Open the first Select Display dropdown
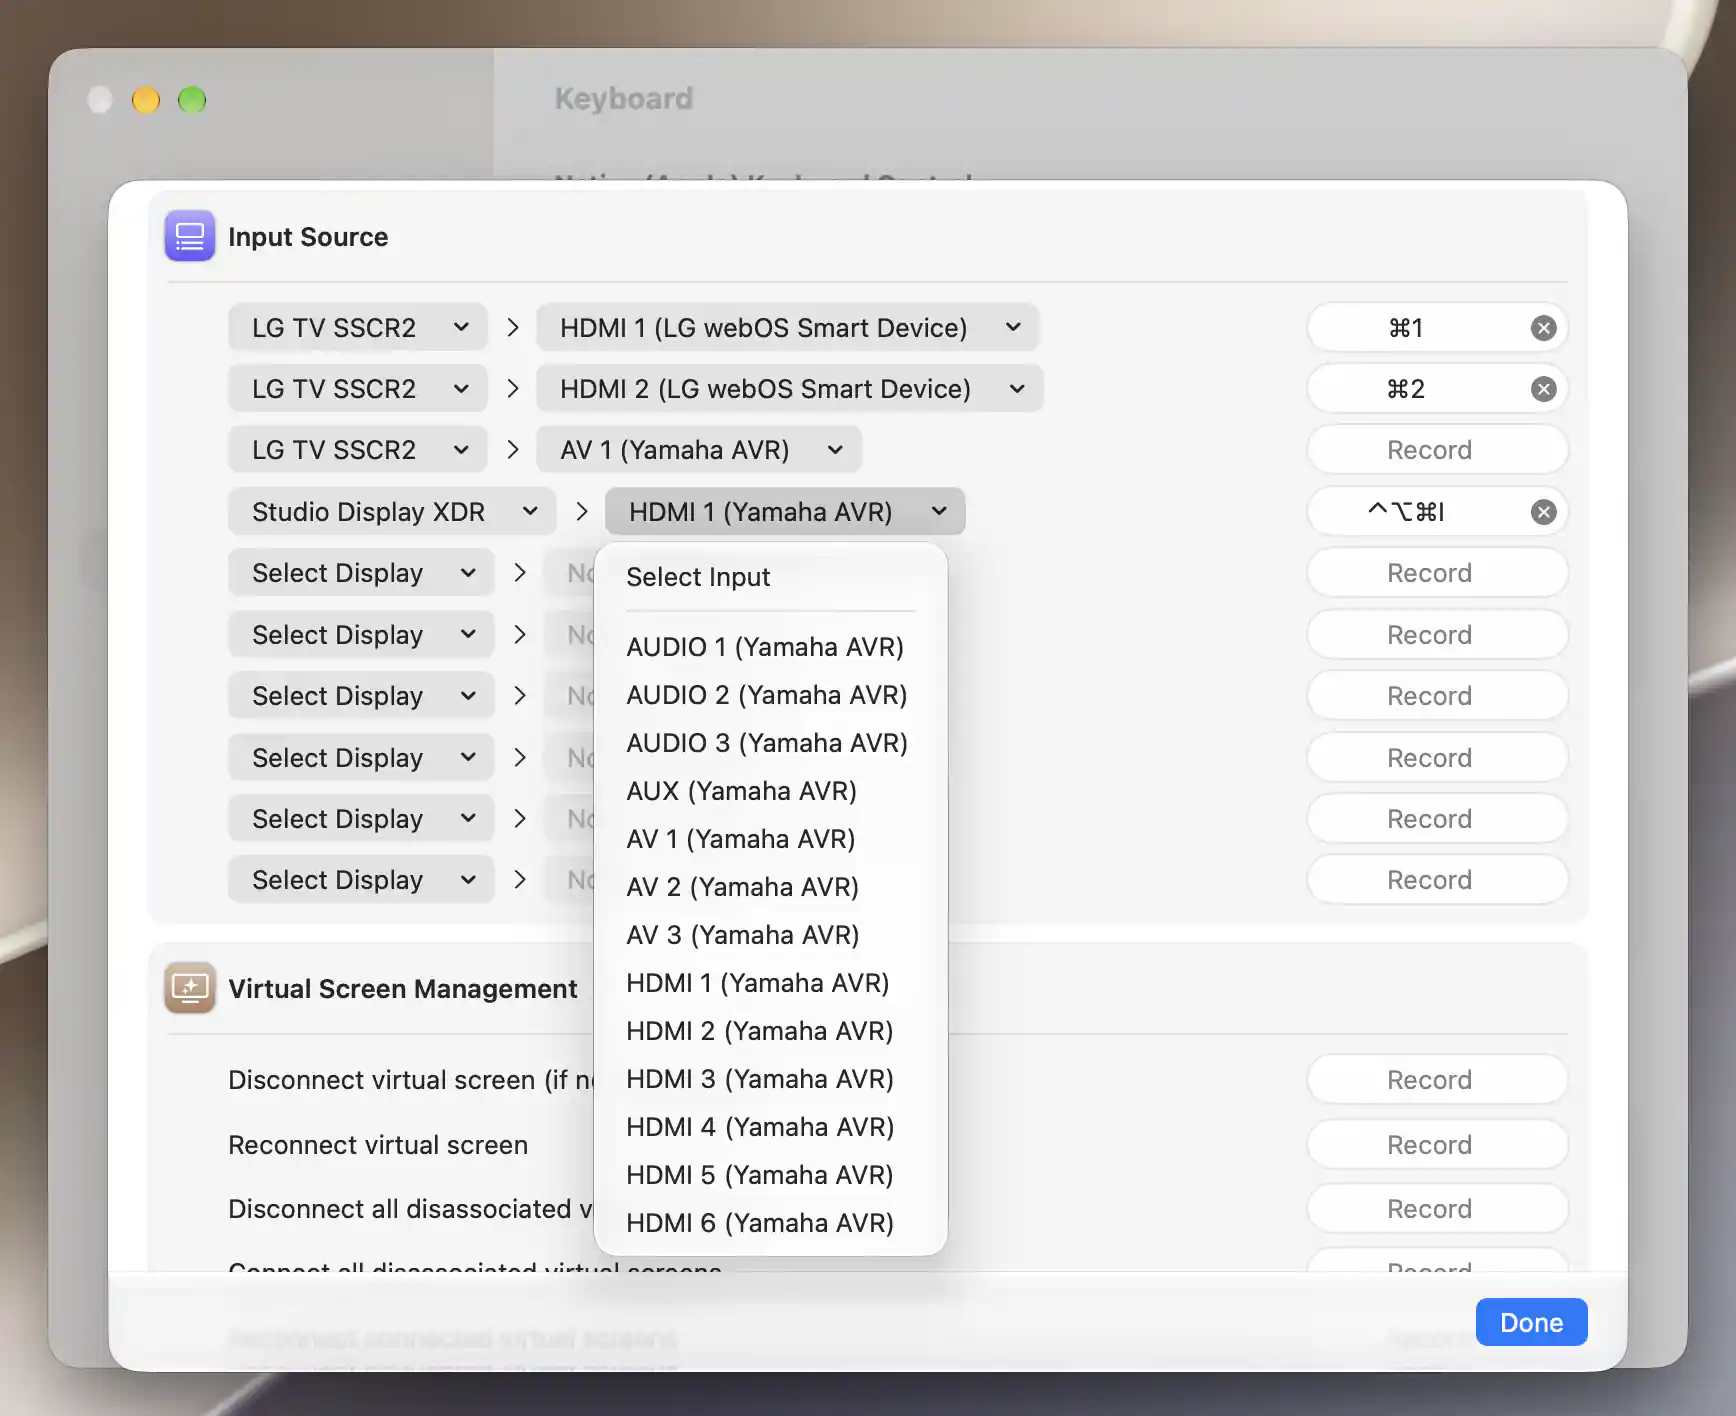The image size is (1736, 1416). 362,573
